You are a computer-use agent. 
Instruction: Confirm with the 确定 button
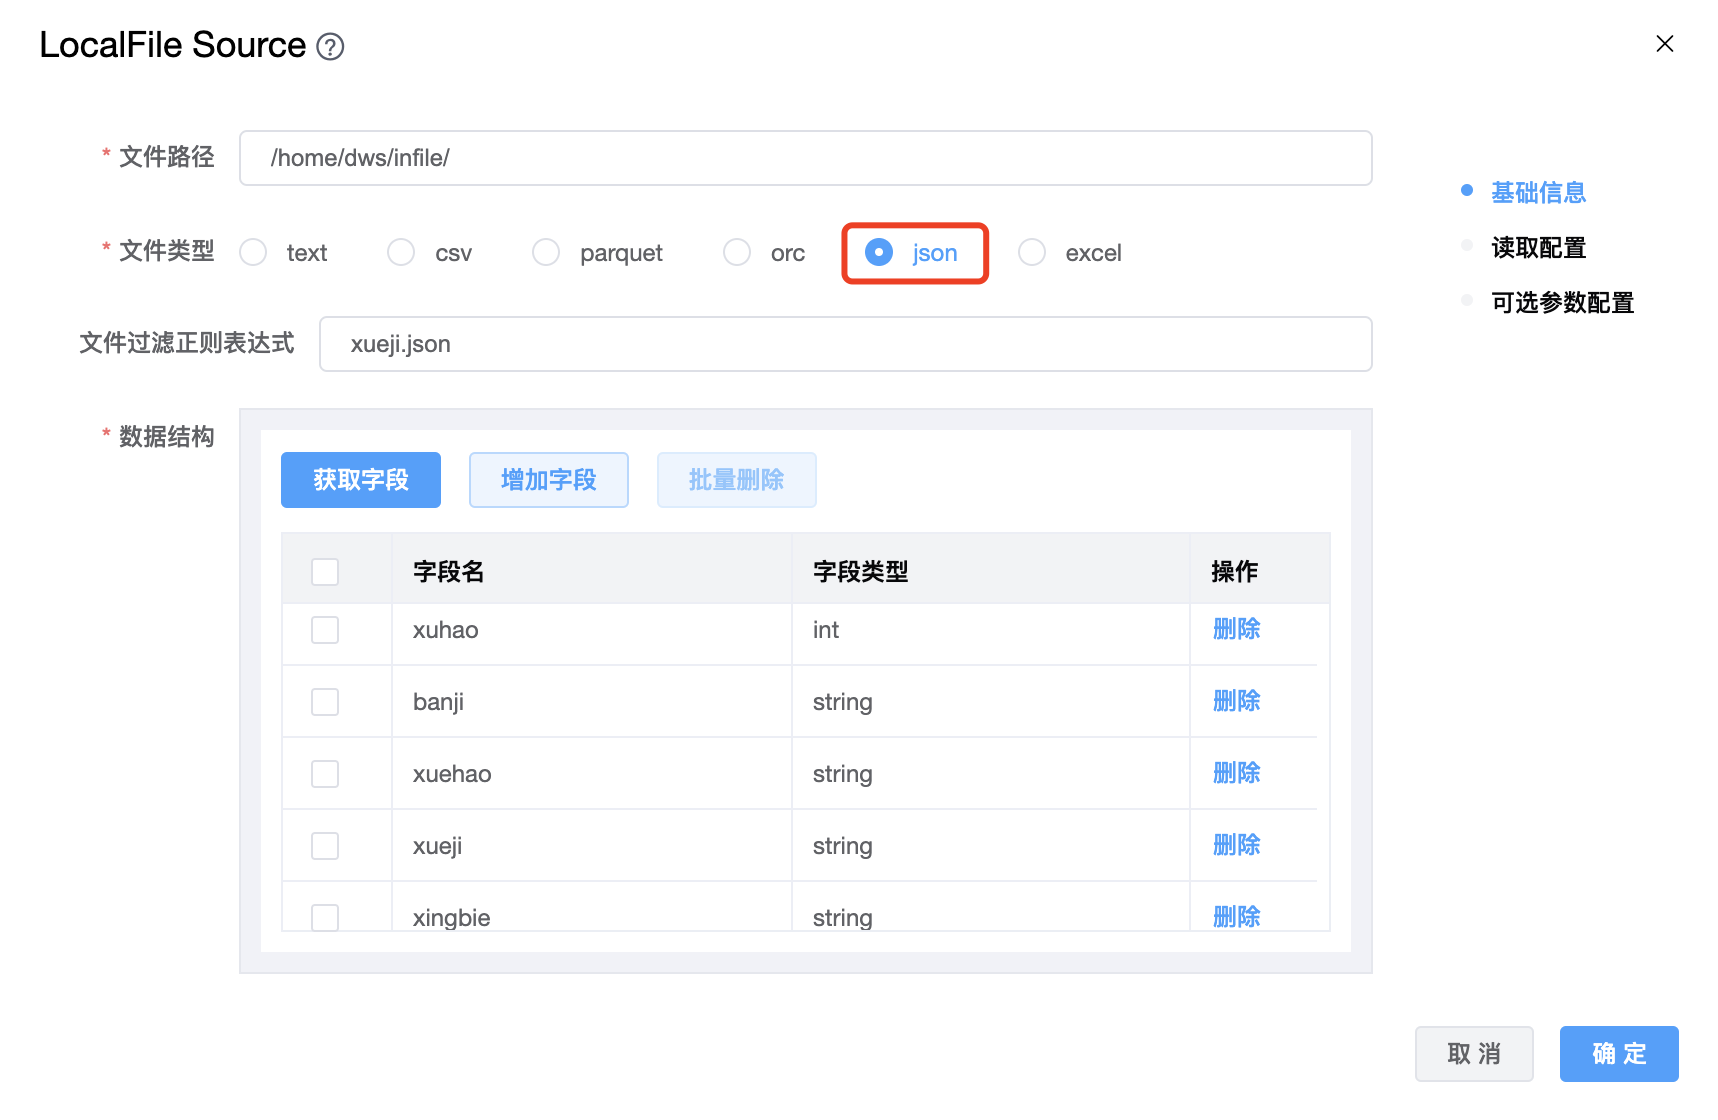point(1618,1054)
